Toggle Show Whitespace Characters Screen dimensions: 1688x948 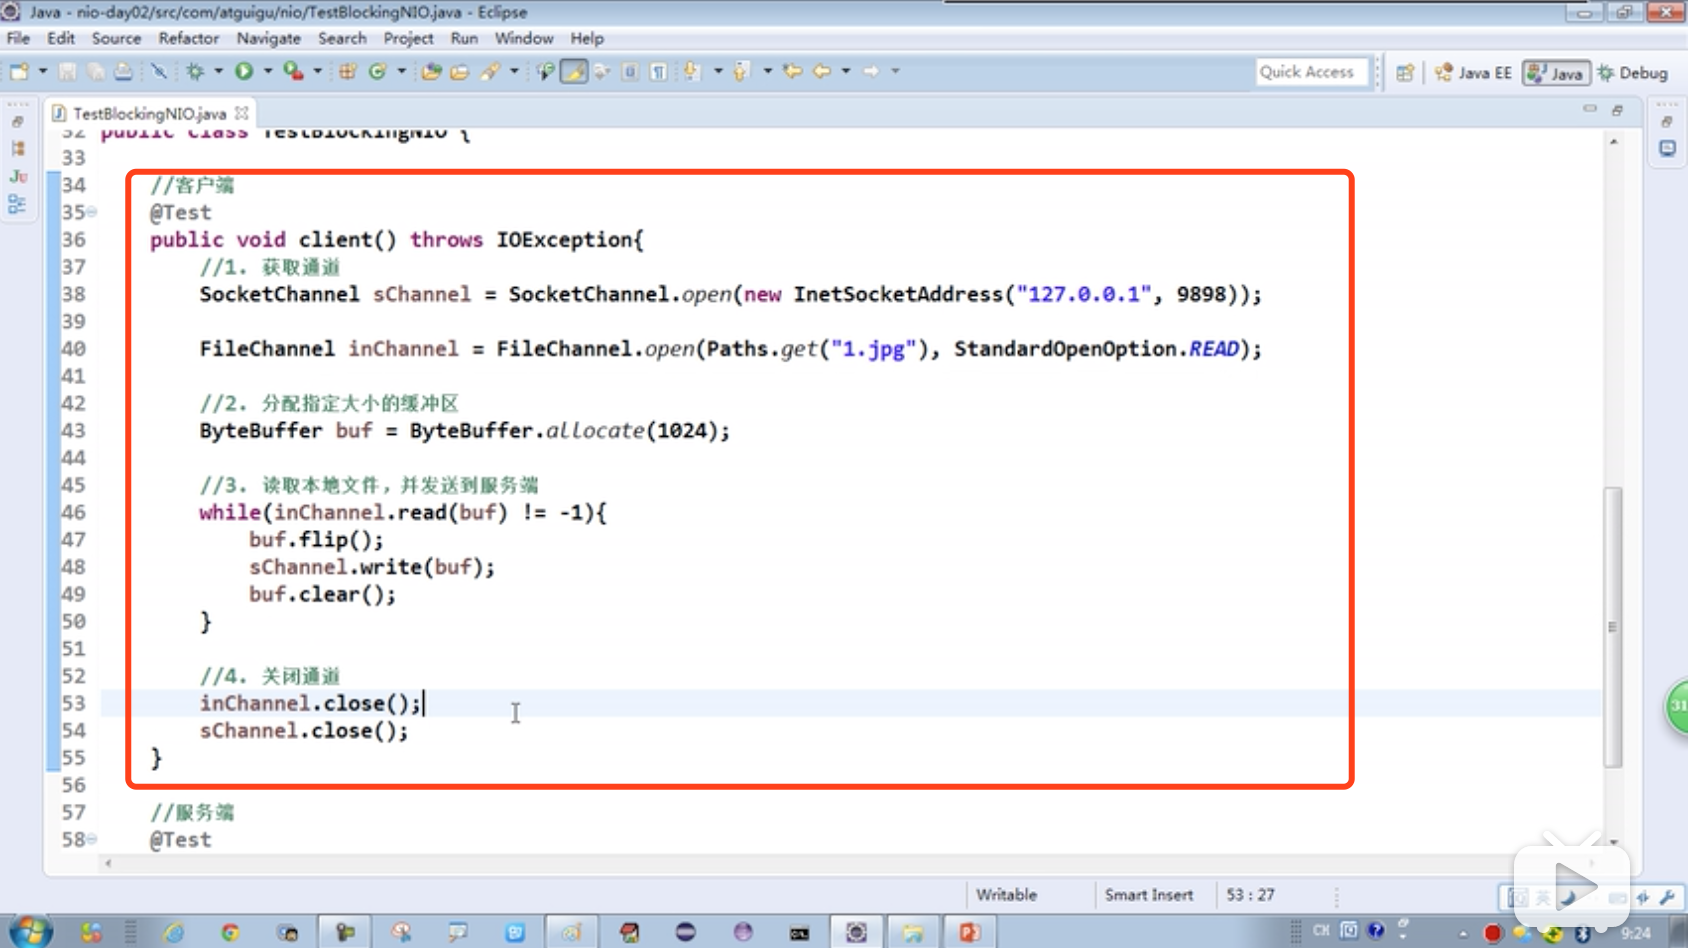[659, 71]
